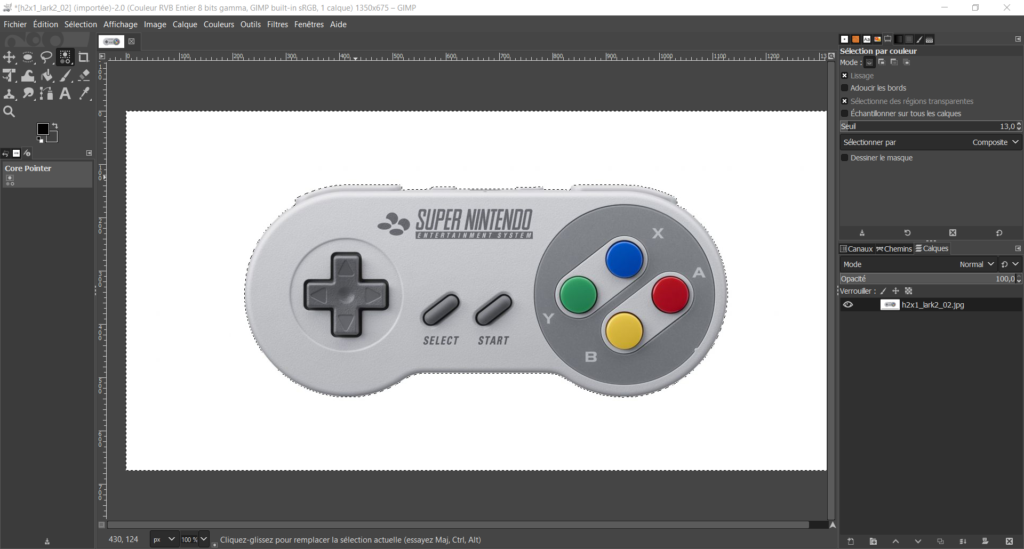Set selection mode to Replace

pos(869,63)
